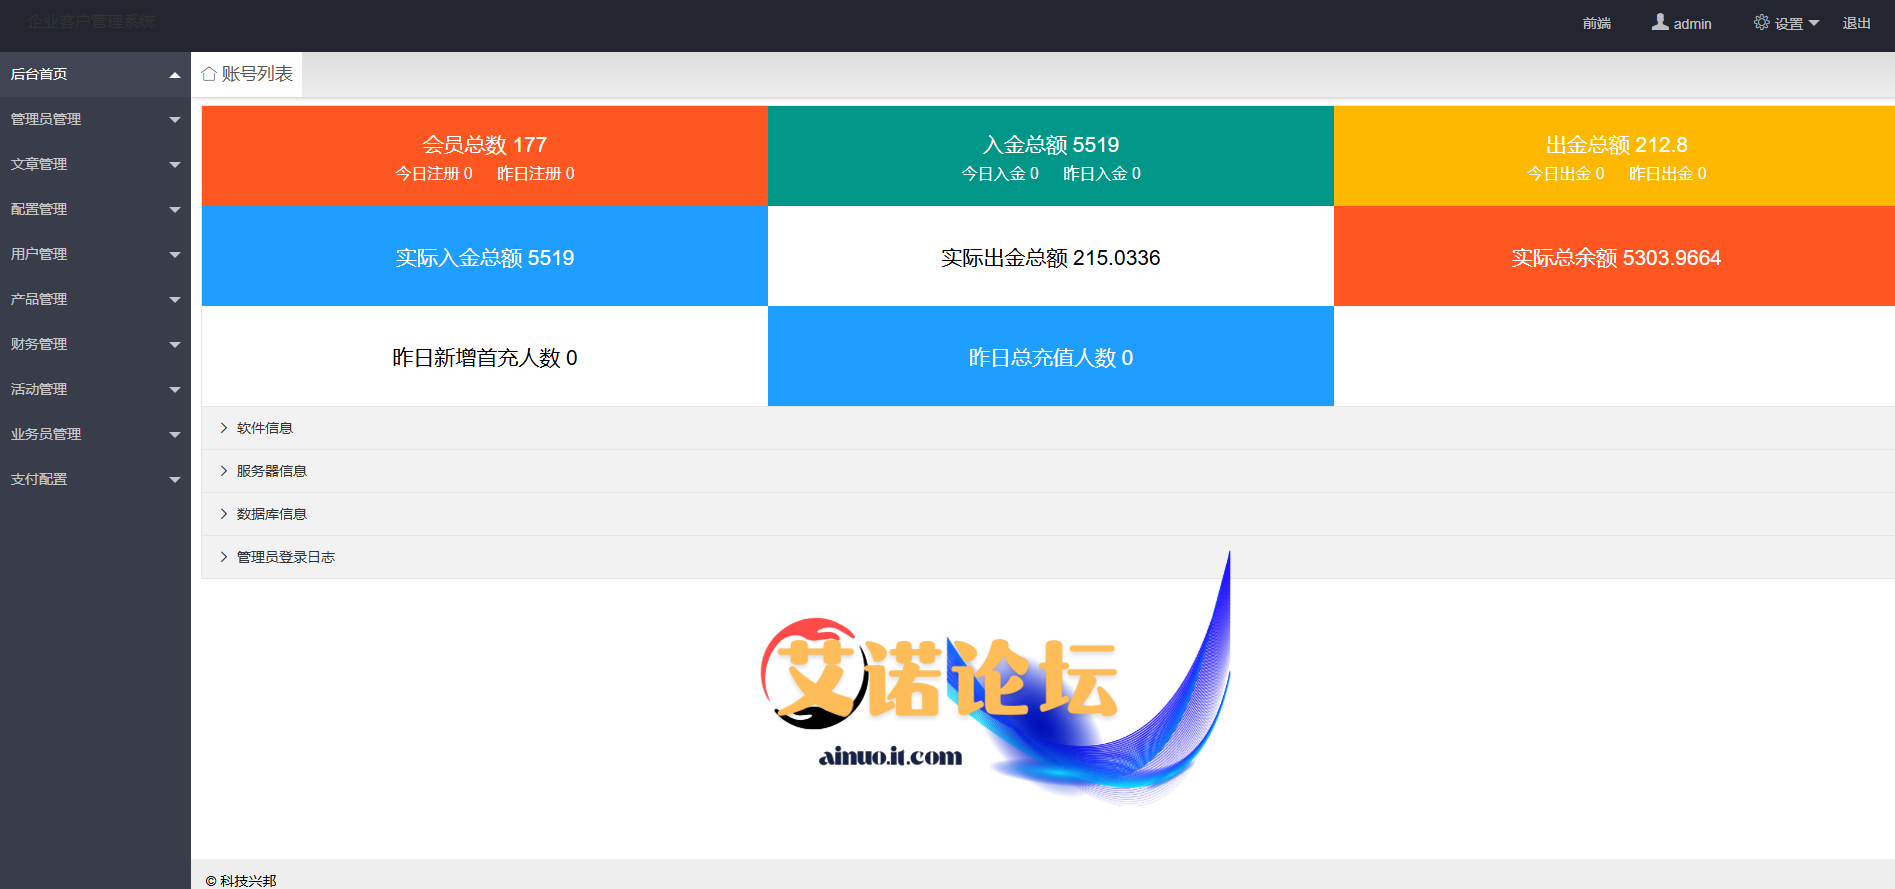Viewport: 1895px width, 889px height.
Task: Expand the 支付配置 sidebar menu
Action: (x=95, y=479)
